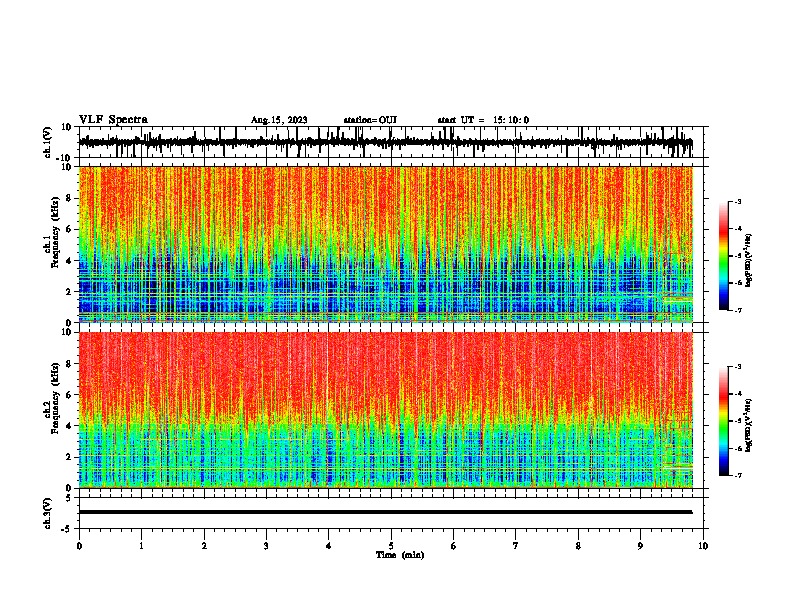Select the date 'Aug.15, 2023' header
Screen dimensions: 792x612
pyautogui.click(x=279, y=120)
